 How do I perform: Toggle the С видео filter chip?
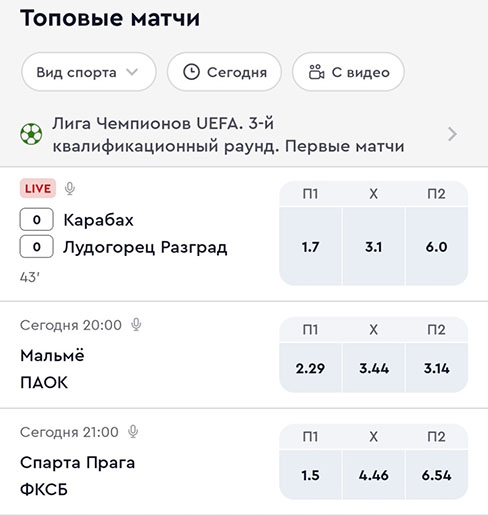coord(348,72)
